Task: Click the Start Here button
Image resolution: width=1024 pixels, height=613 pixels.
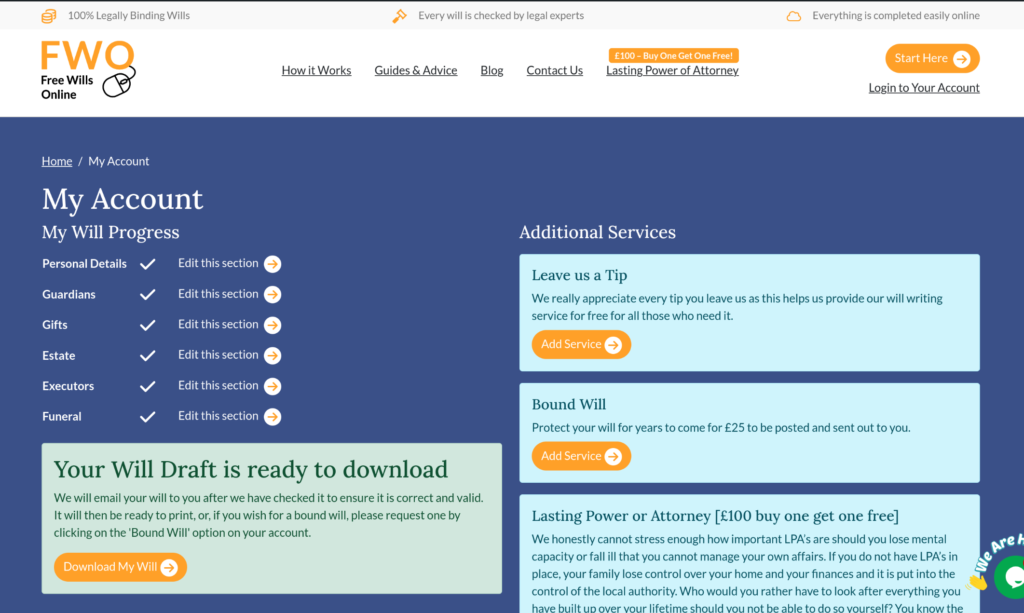Action: (x=932, y=59)
